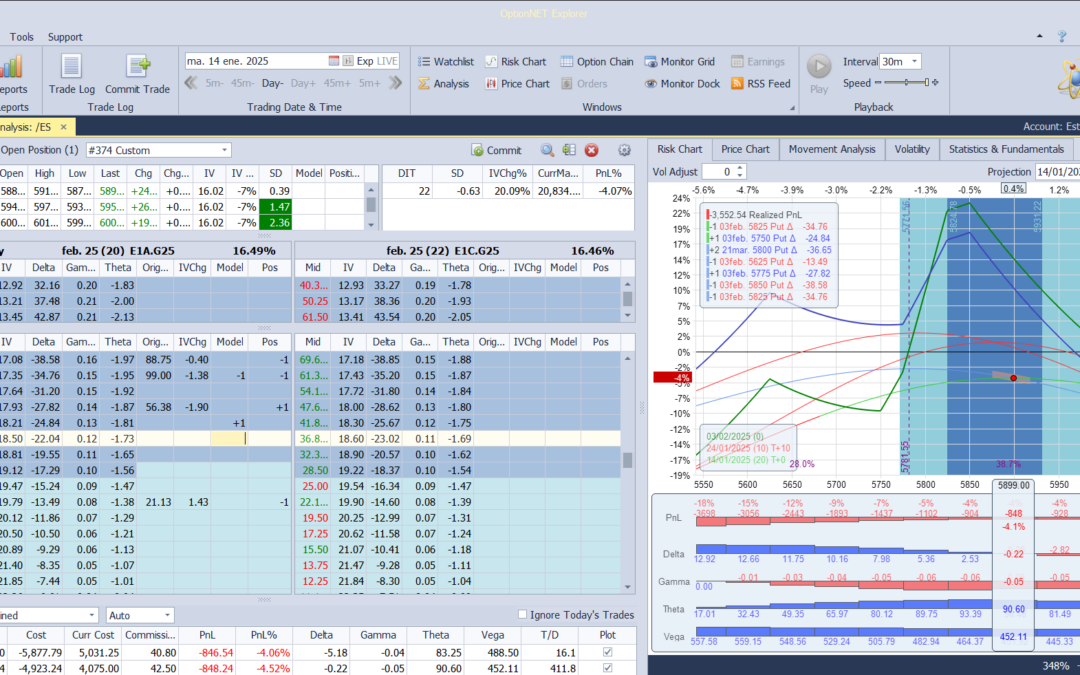Select the 03/02/2025 (0) legend entry
Screen dimensions: 1080x675
(x=733, y=437)
